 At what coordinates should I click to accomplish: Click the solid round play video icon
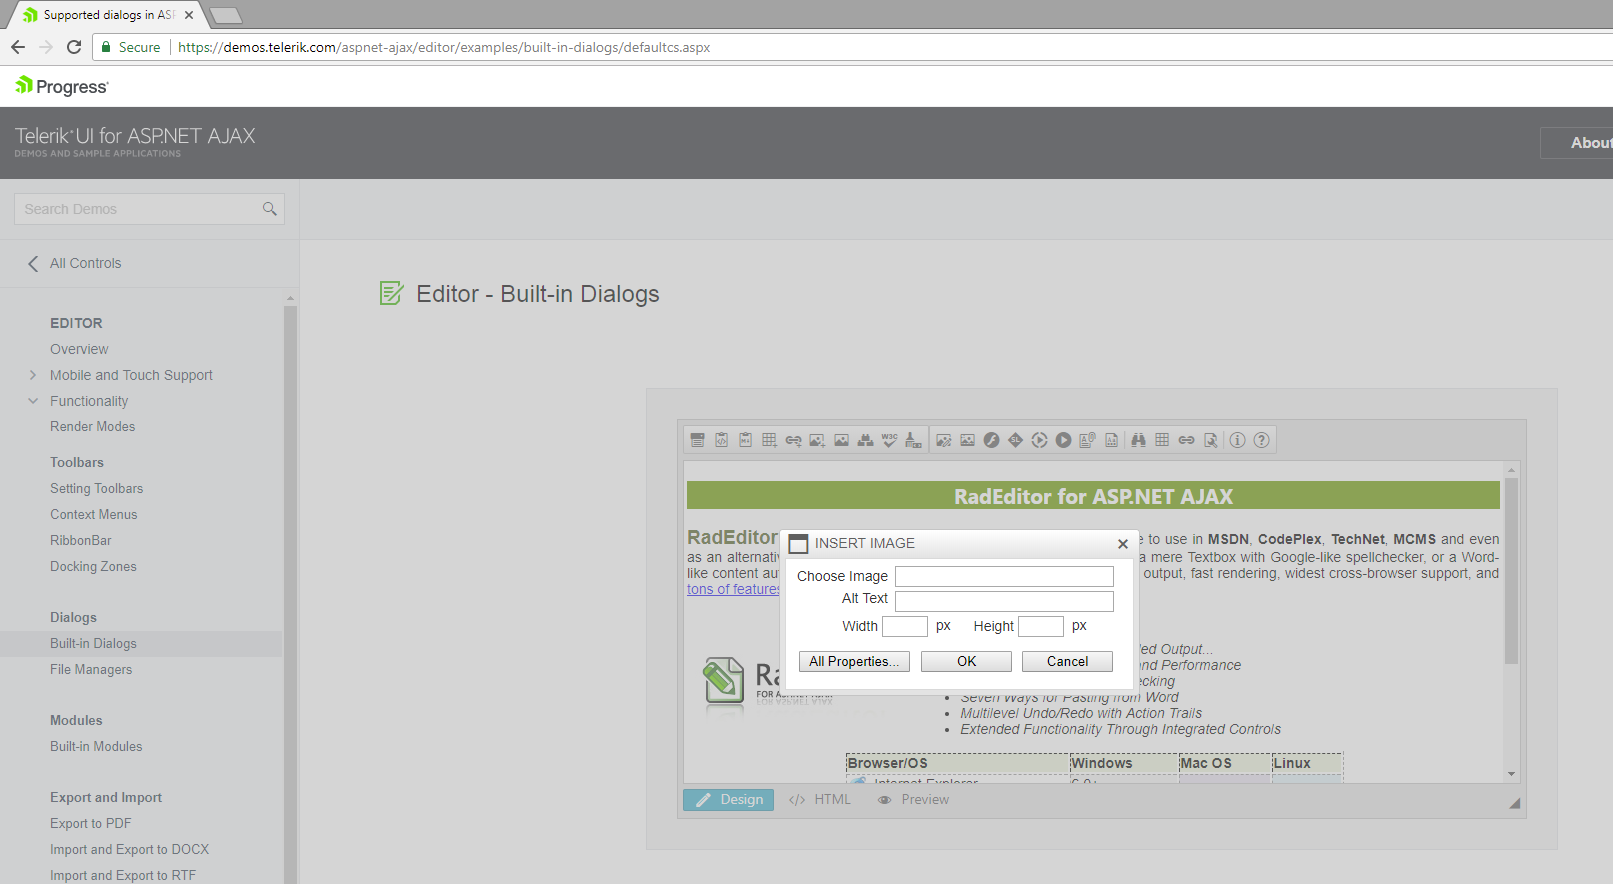point(1063,440)
